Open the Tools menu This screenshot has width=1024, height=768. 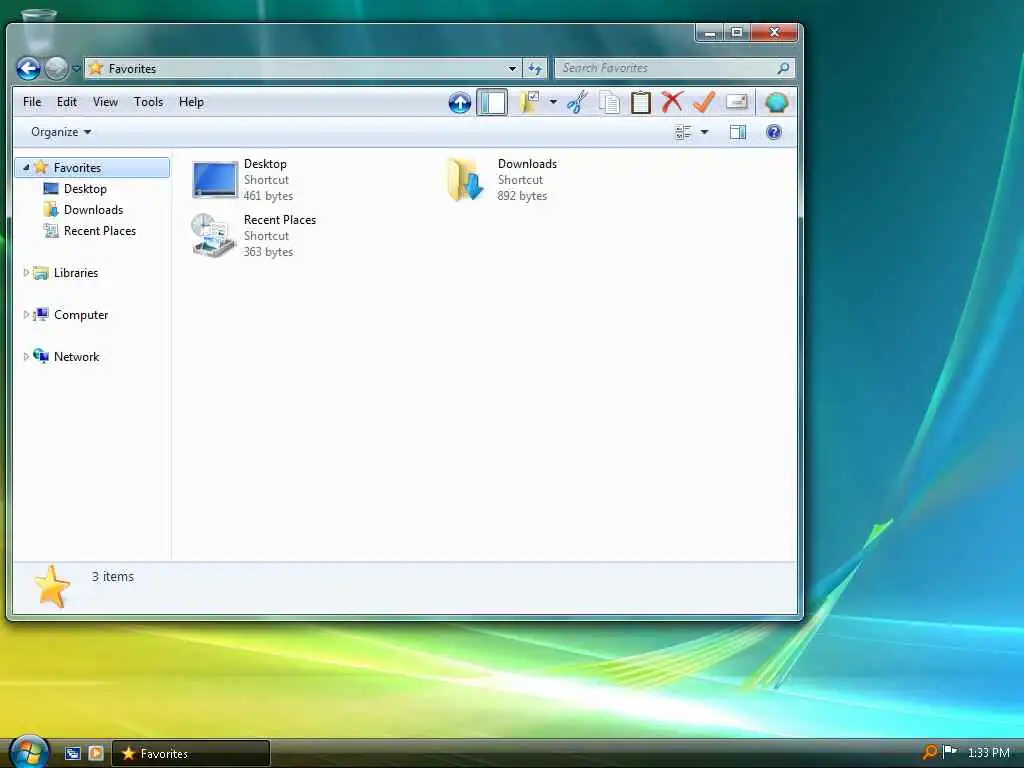(148, 102)
